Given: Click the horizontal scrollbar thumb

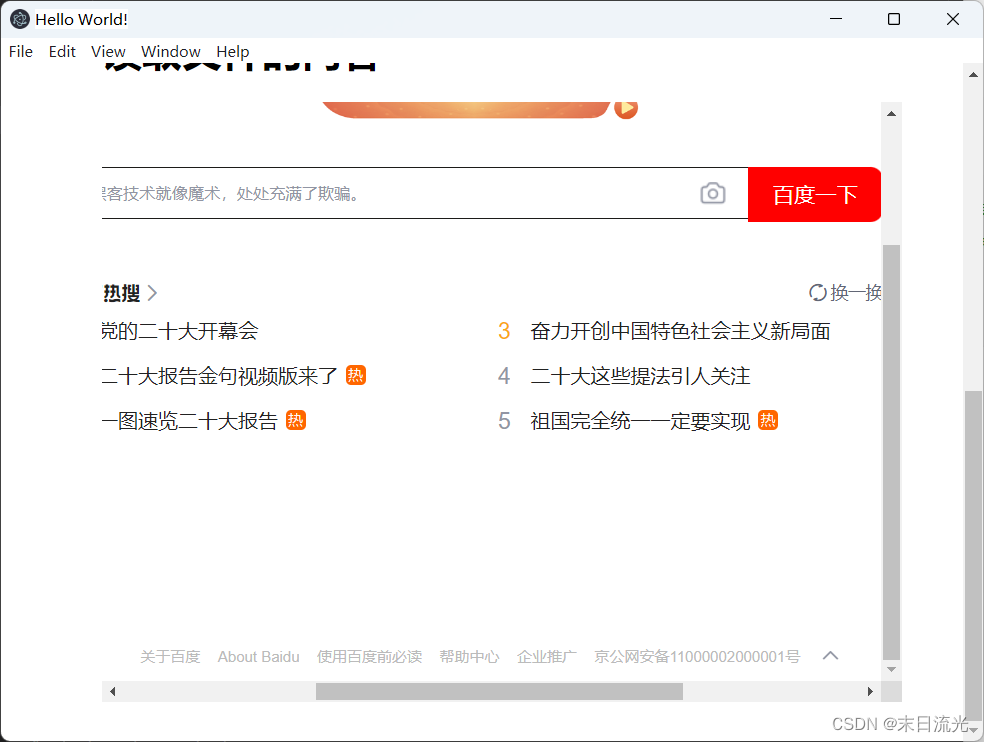Looking at the screenshot, I should (499, 691).
